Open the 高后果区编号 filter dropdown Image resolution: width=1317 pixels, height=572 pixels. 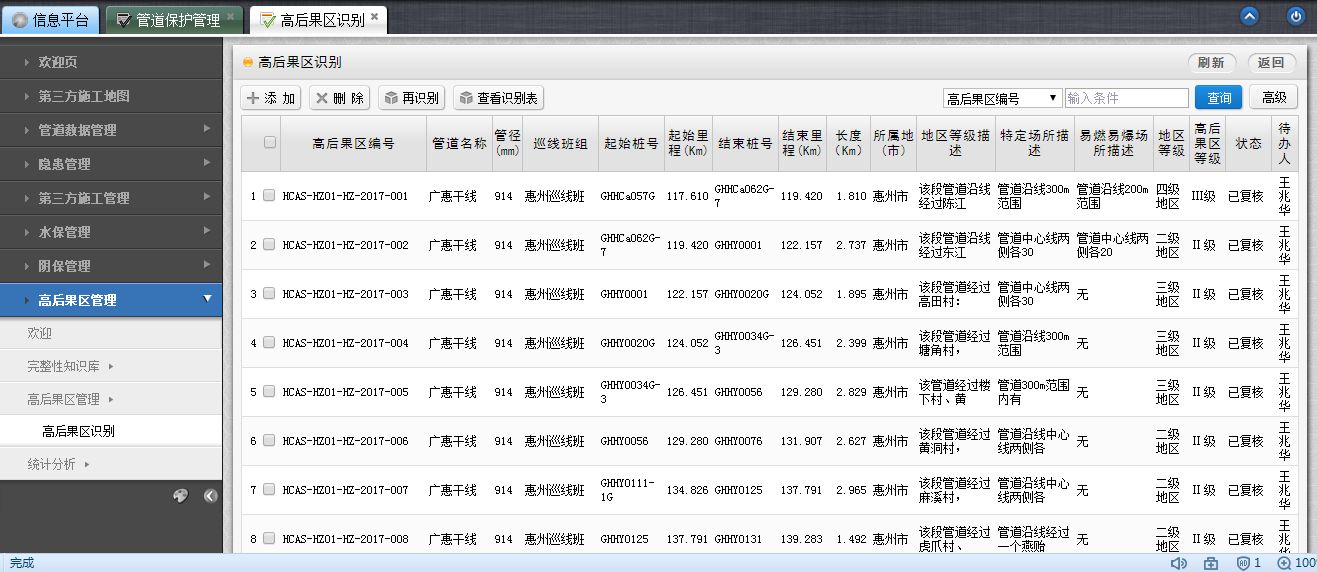pos(1002,98)
